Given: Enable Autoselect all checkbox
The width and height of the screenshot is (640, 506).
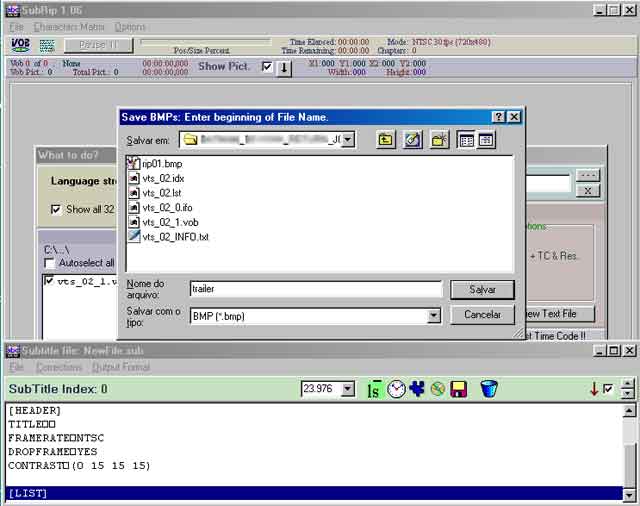Looking at the screenshot, I should [49, 263].
